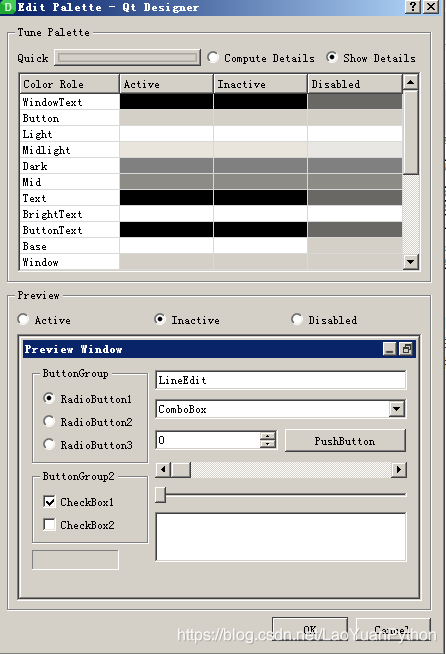This screenshot has width=446, height=654.
Task: Open the Quick color picker button
Action: pyautogui.click(x=127, y=58)
